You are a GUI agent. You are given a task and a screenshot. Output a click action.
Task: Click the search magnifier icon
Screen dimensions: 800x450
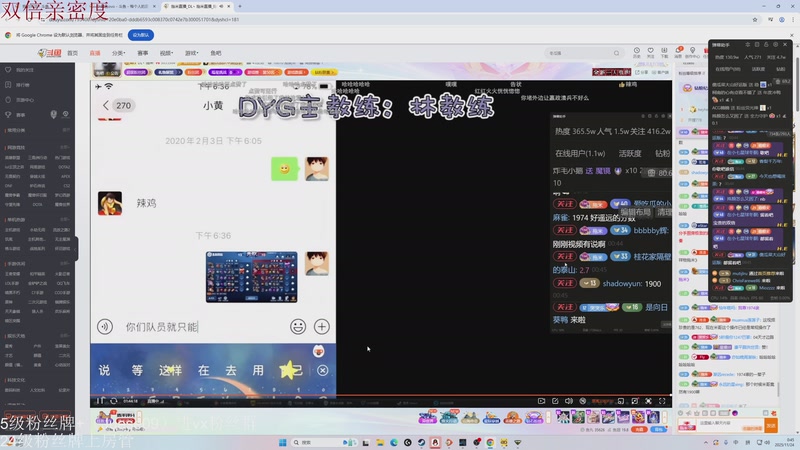point(616,53)
